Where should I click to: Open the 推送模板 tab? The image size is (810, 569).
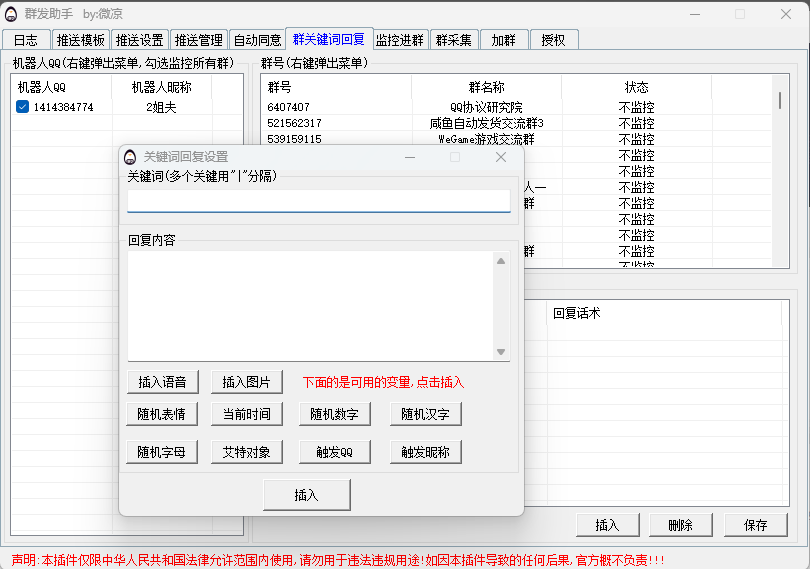coord(80,40)
